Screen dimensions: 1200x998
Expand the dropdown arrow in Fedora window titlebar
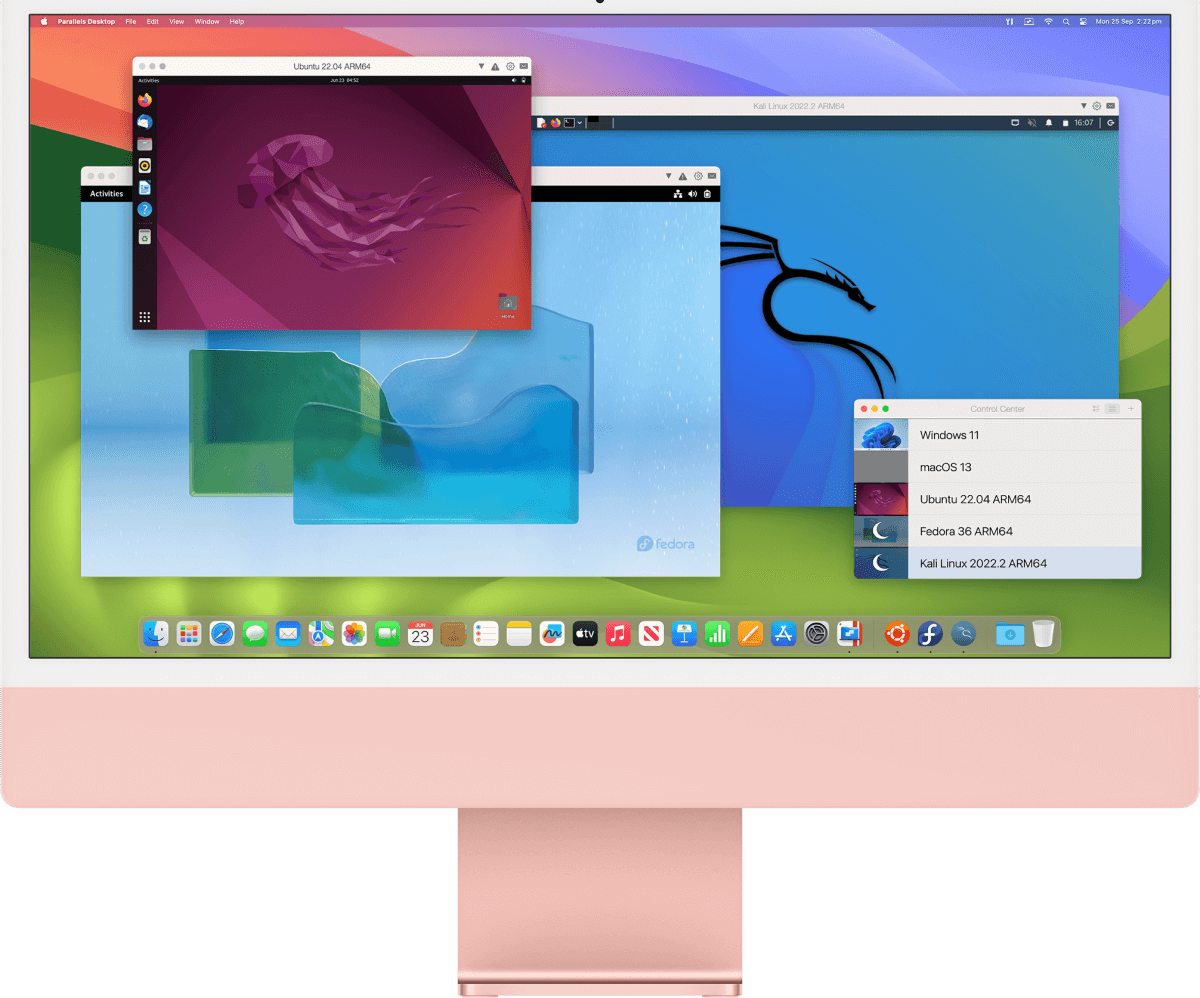click(x=670, y=175)
